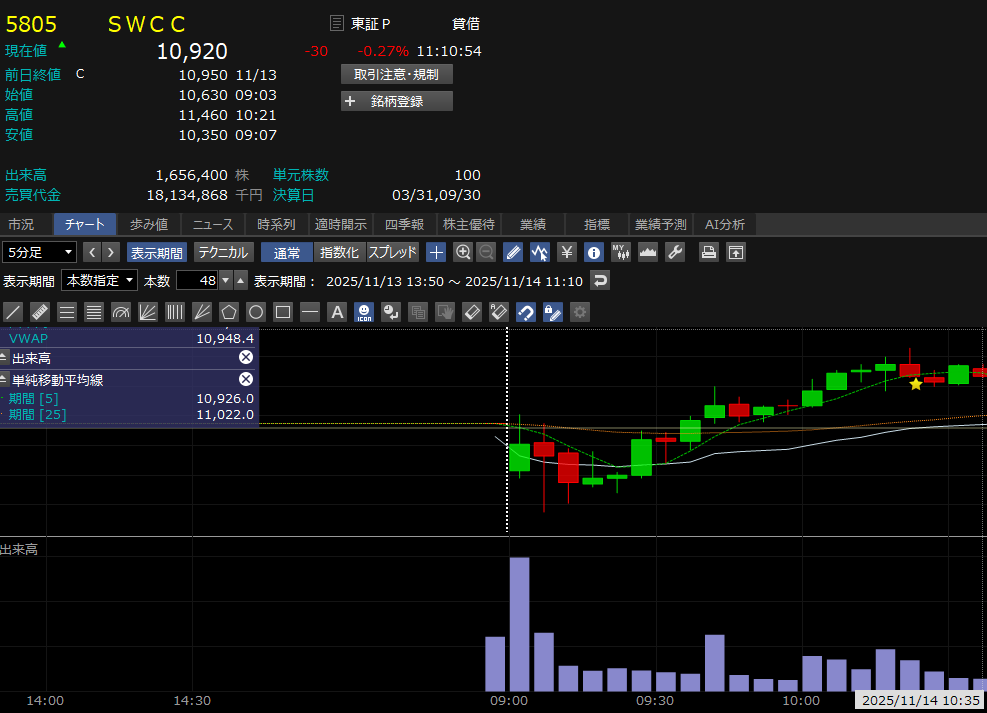Click the bar count input field showing 48
987x713 pixels.
click(197, 281)
